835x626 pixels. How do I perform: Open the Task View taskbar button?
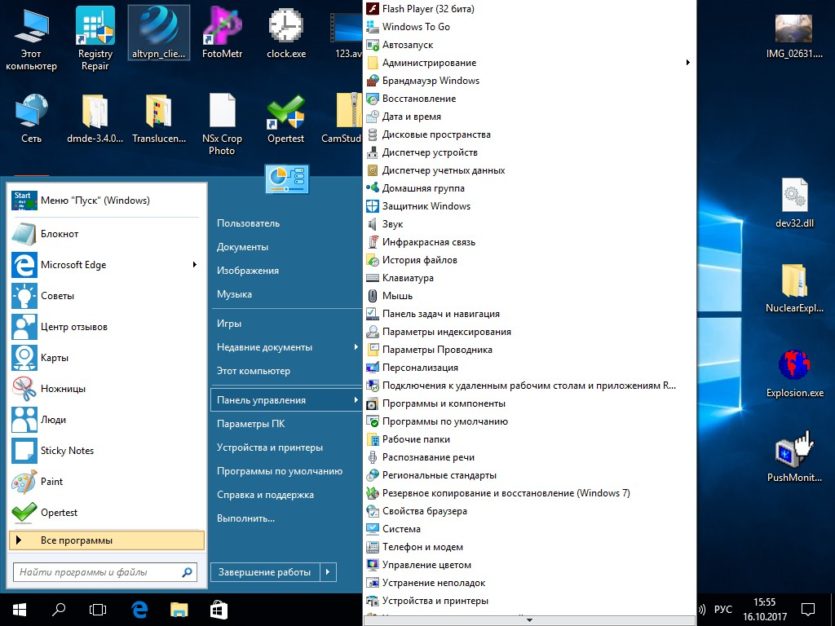coord(97,609)
